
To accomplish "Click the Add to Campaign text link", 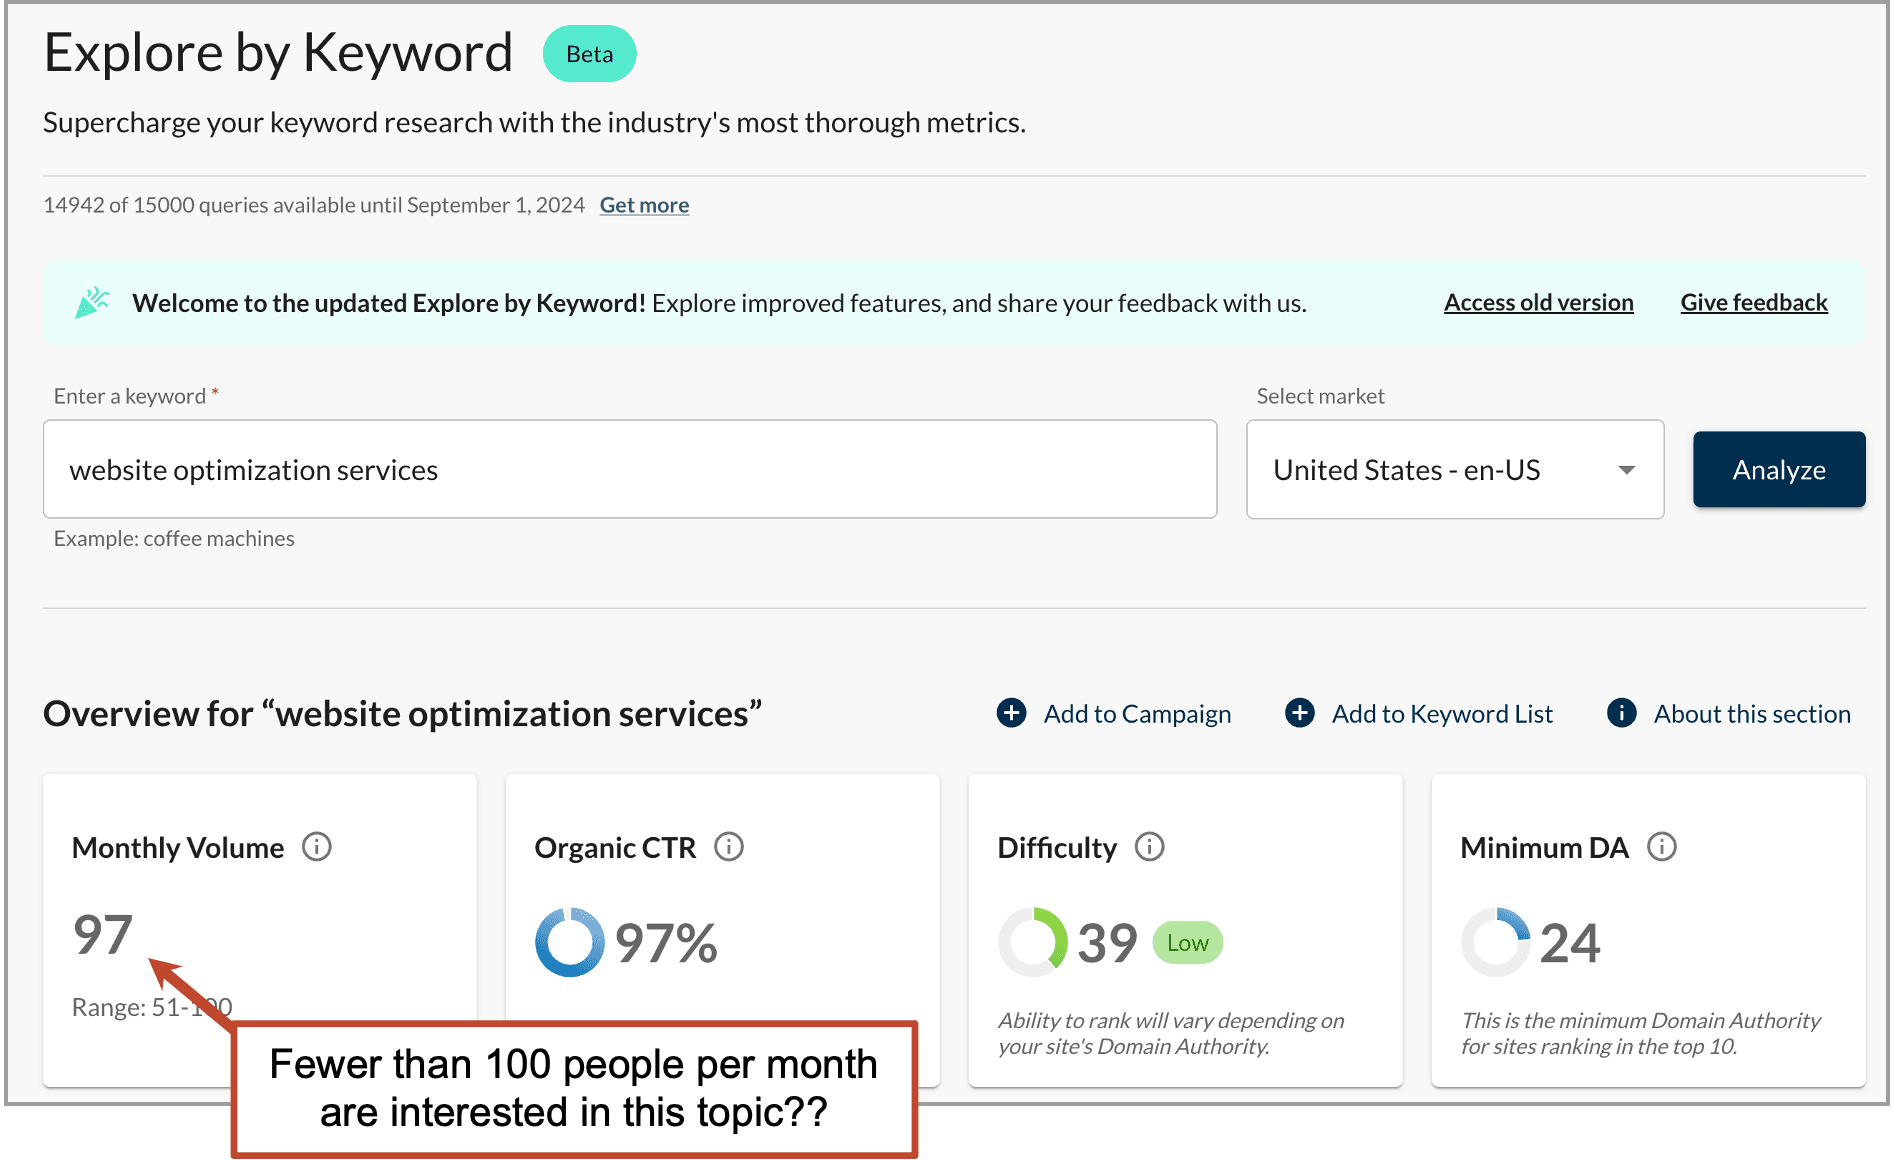I will pos(1137,714).
